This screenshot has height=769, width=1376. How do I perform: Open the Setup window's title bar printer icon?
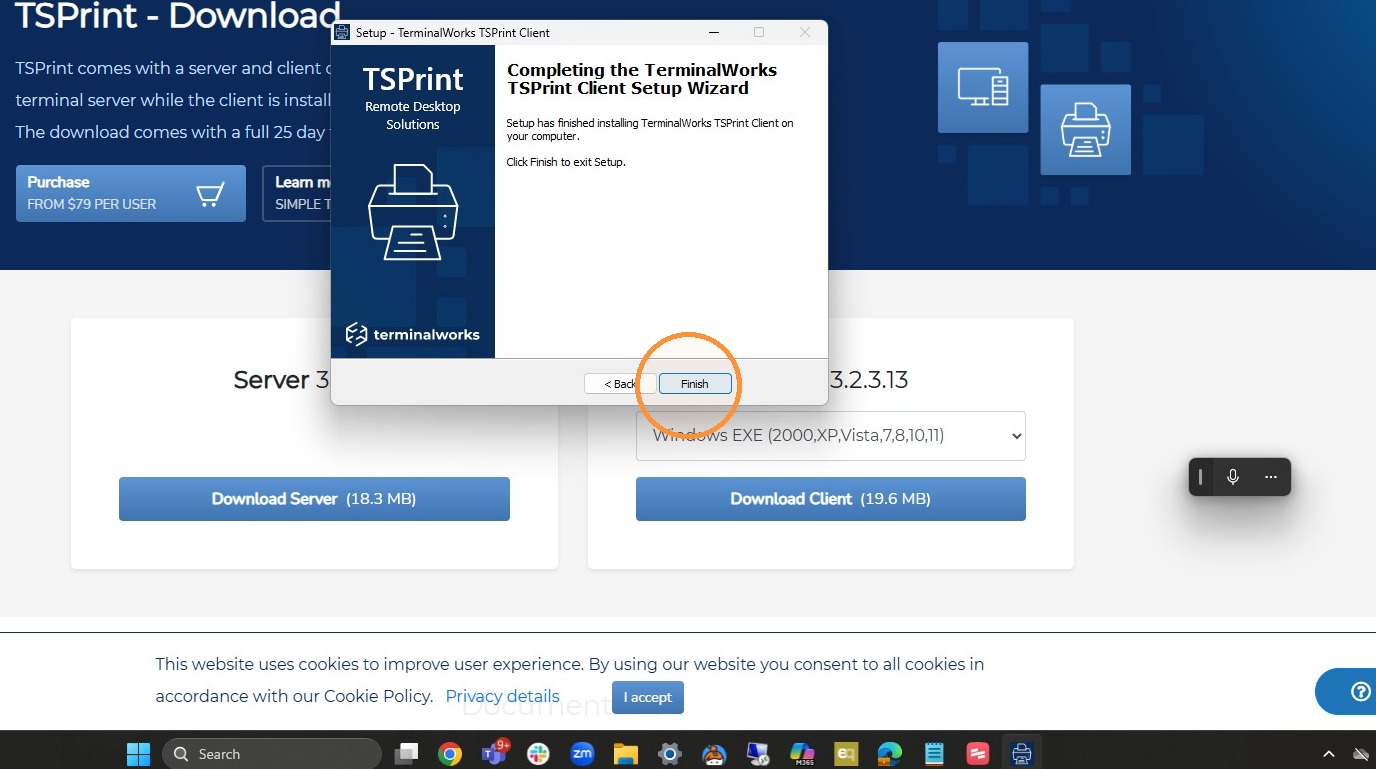click(x=343, y=33)
